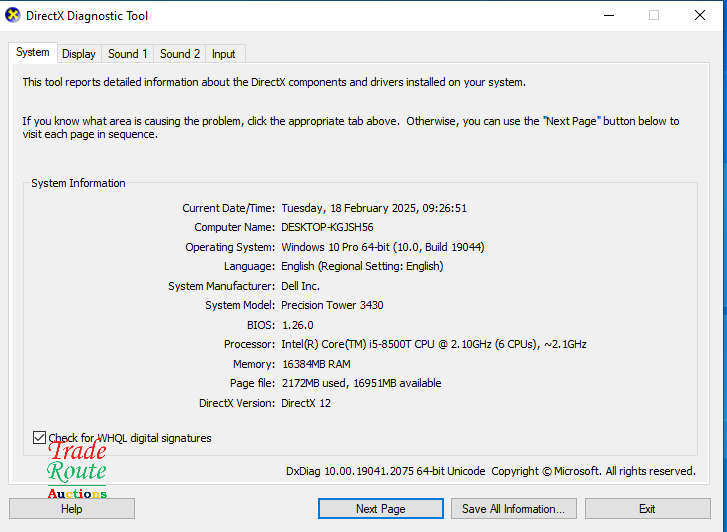Click the BIOS label

pos(261,325)
